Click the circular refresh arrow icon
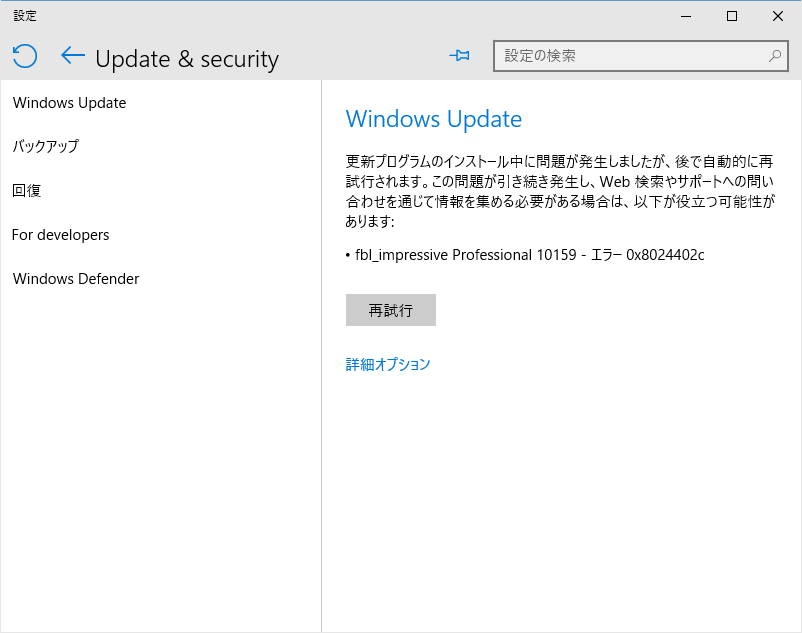802x633 pixels. (25, 56)
